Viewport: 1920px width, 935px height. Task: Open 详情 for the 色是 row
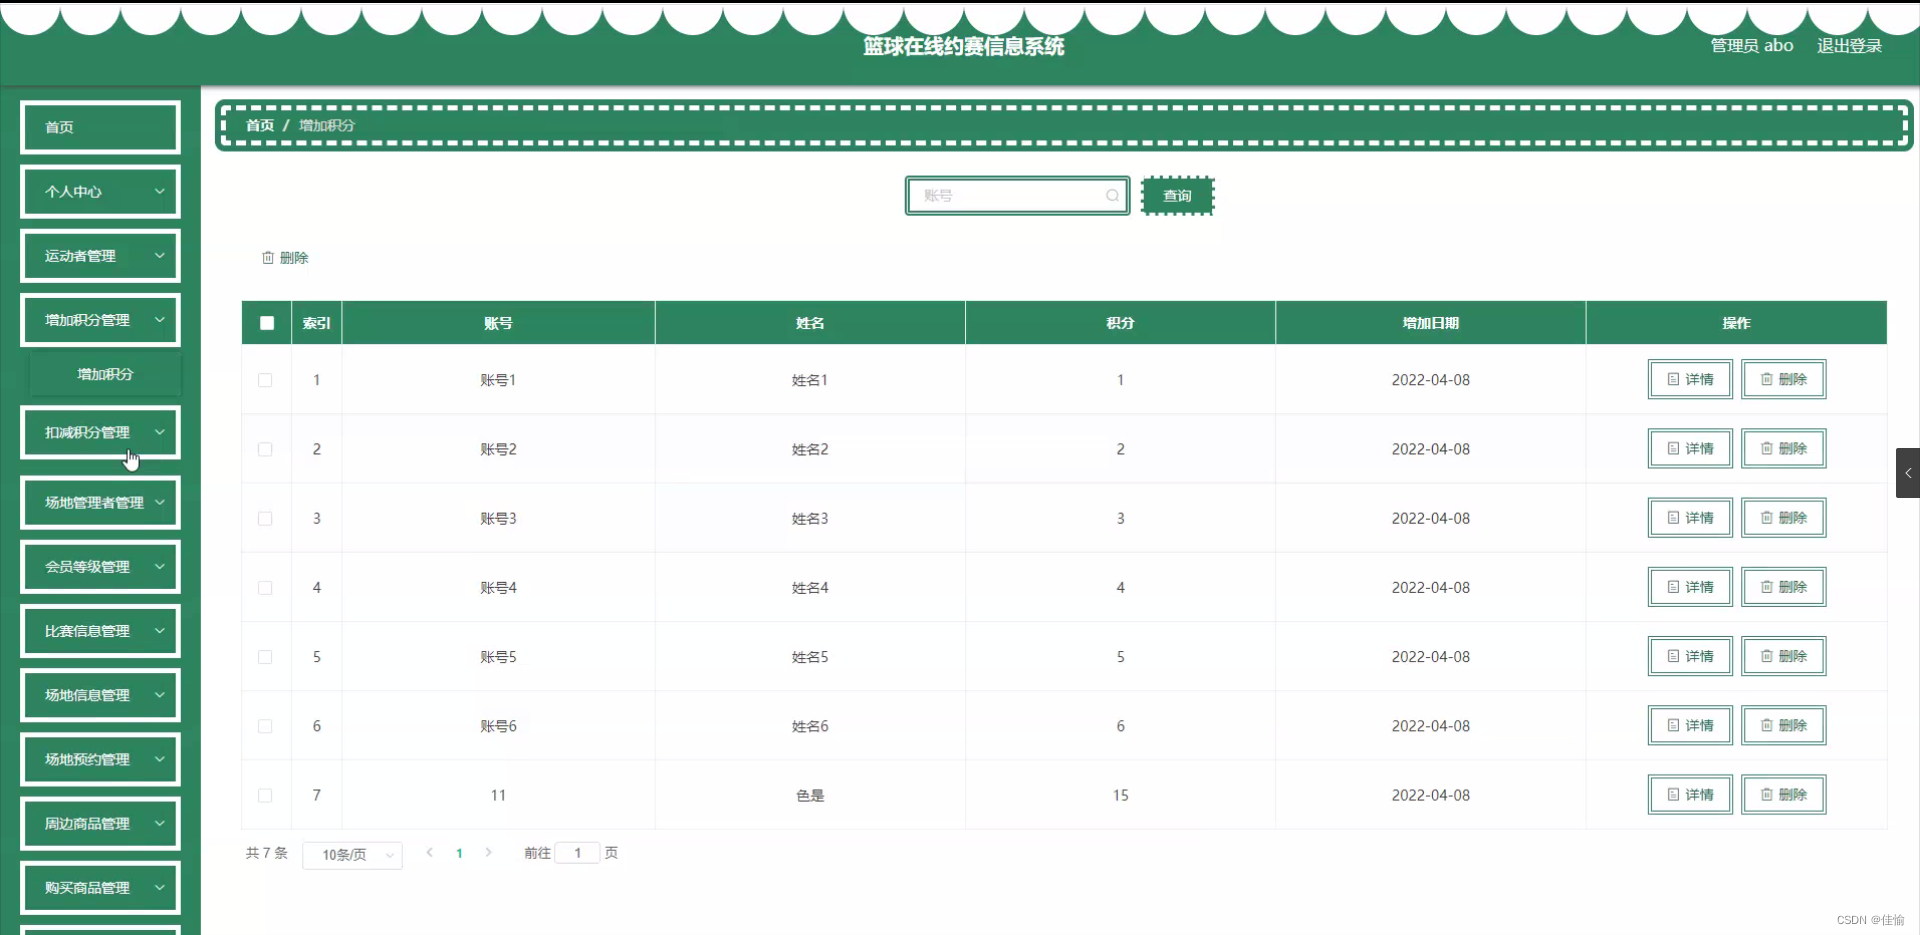tap(1689, 794)
